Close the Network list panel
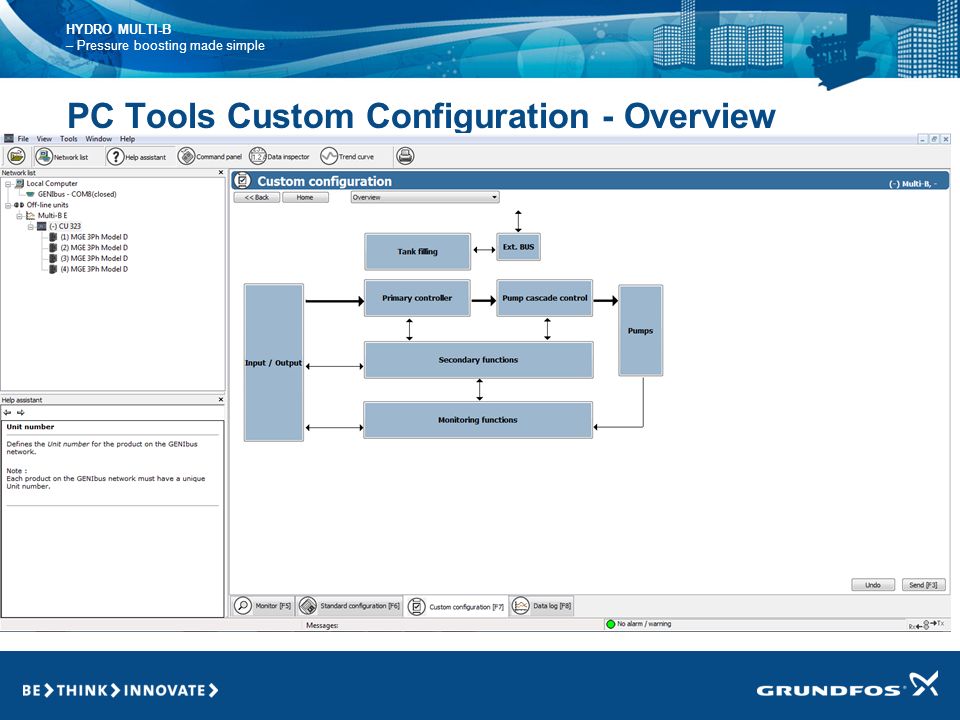The height and width of the screenshot is (720, 960). point(221,173)
